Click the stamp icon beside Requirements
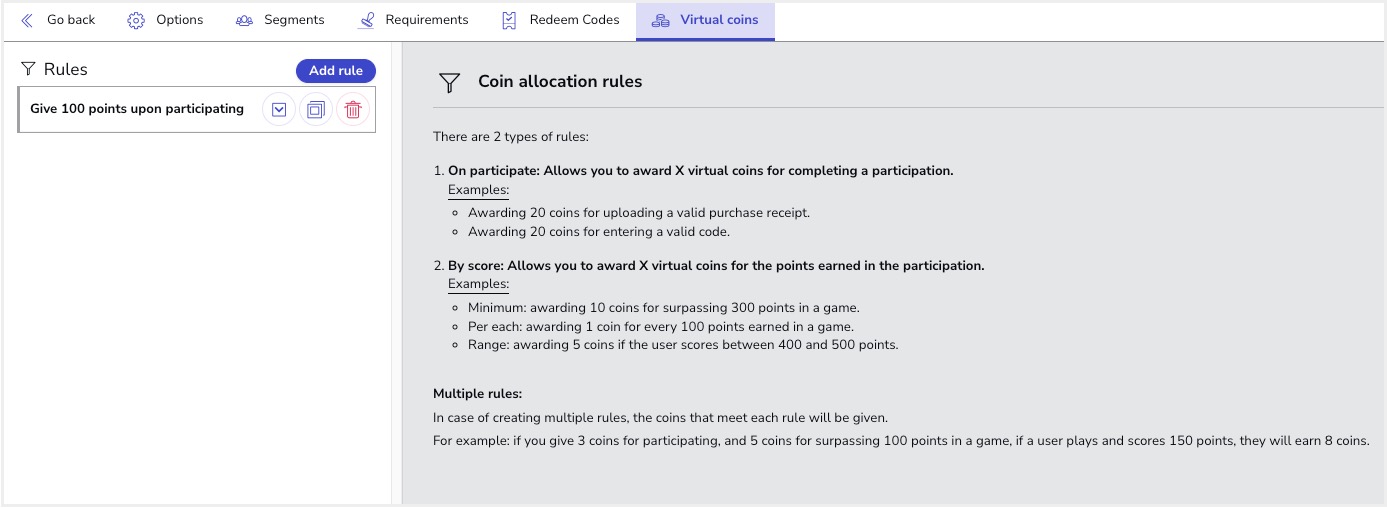The width and height of the screenshot is (1387, 508). coord(367,20)
